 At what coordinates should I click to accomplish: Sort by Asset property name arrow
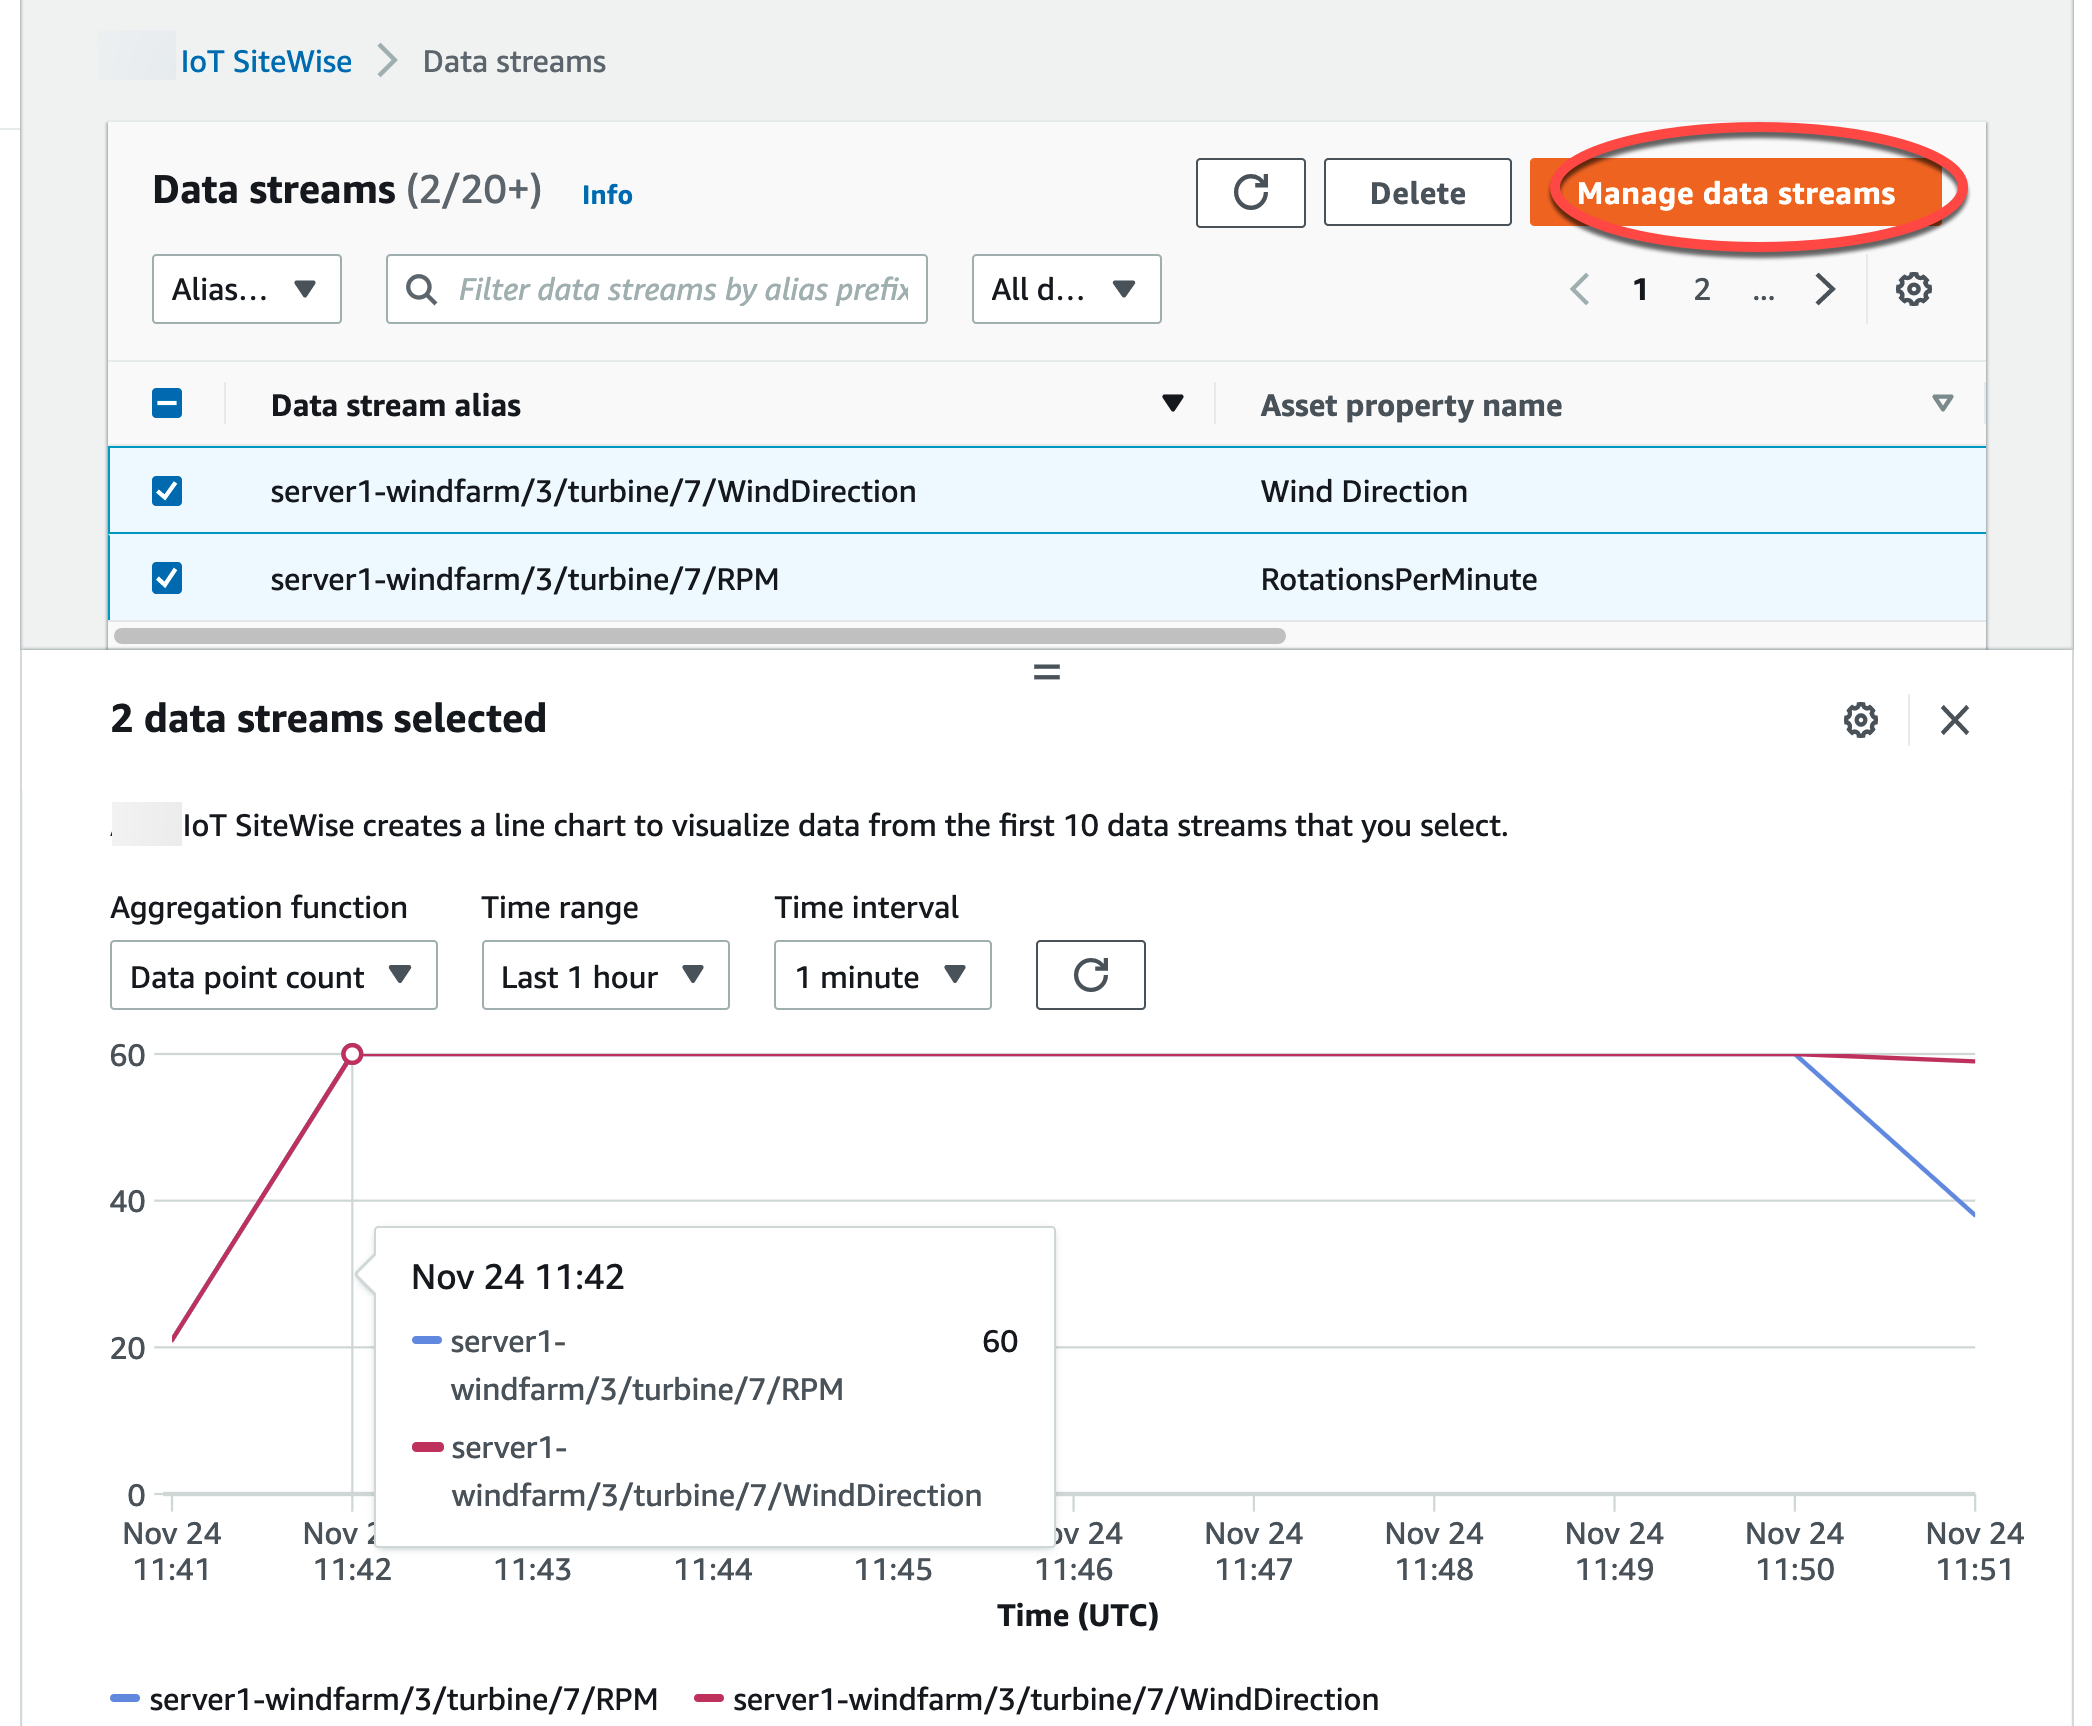coord(1942,404)
